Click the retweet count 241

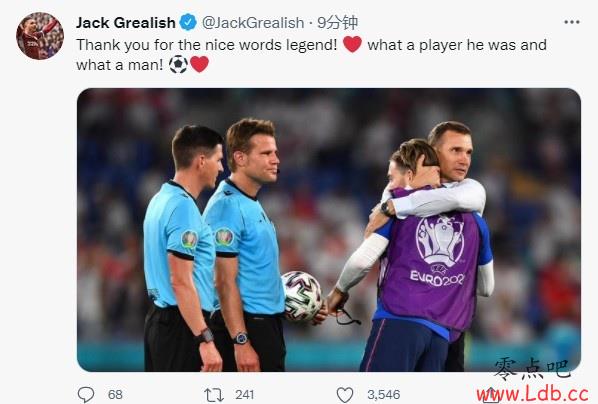tap(244, 394)
